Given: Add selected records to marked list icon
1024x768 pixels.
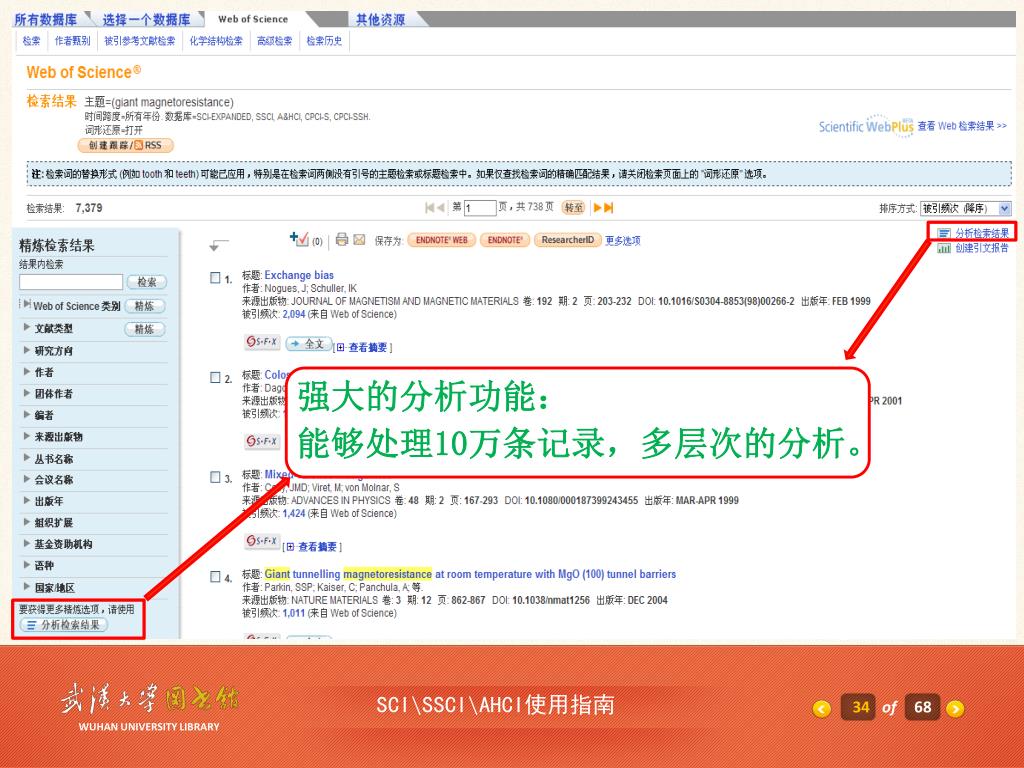Looking at the screenshot, I should tap(299, 239).
